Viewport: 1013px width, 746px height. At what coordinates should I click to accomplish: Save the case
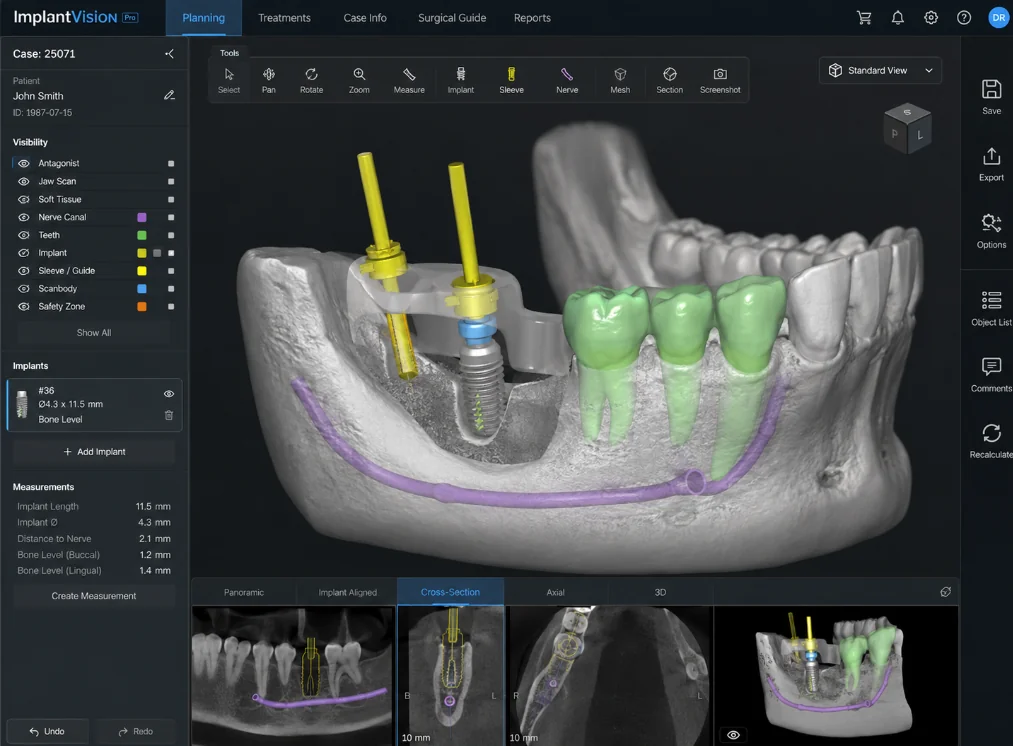point(992,97)
